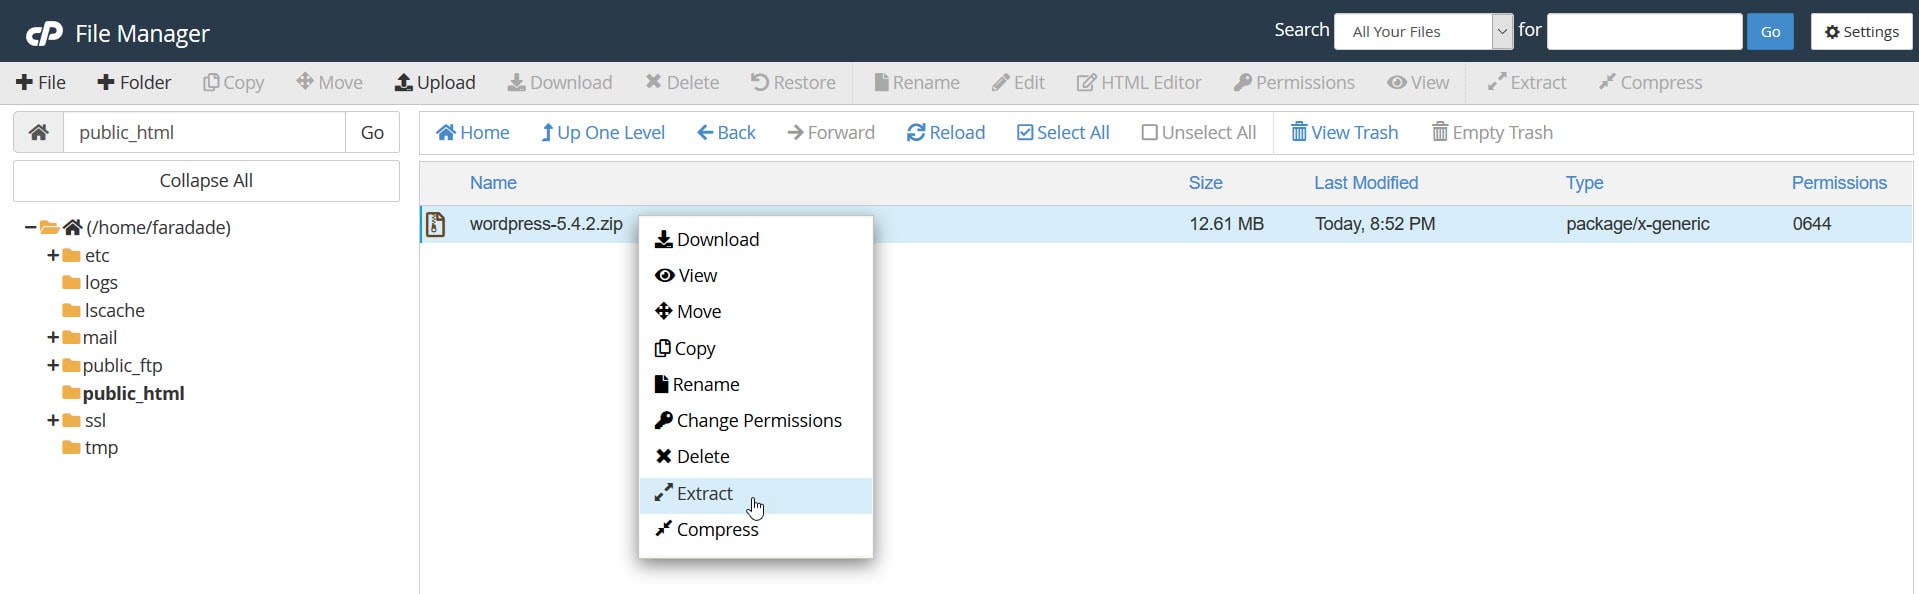Collapse the /home/faradade root tree node

30,227
